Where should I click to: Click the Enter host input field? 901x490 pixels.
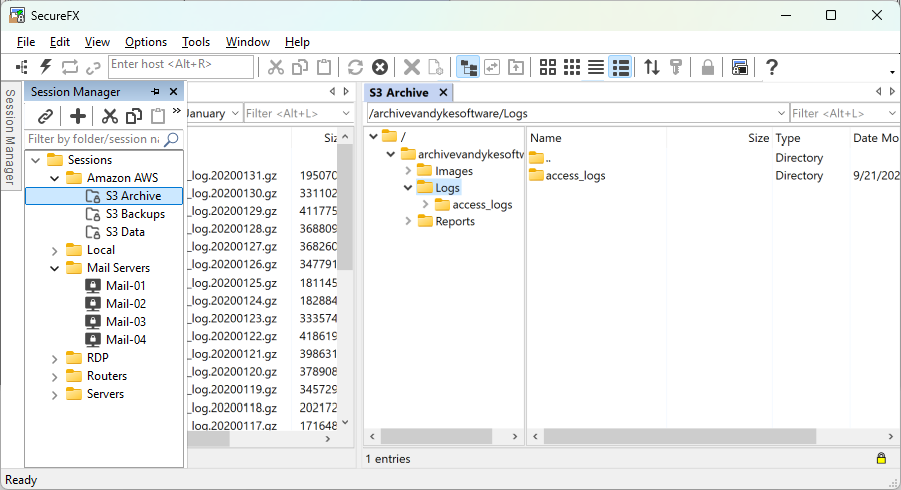[x=180, y=66]
